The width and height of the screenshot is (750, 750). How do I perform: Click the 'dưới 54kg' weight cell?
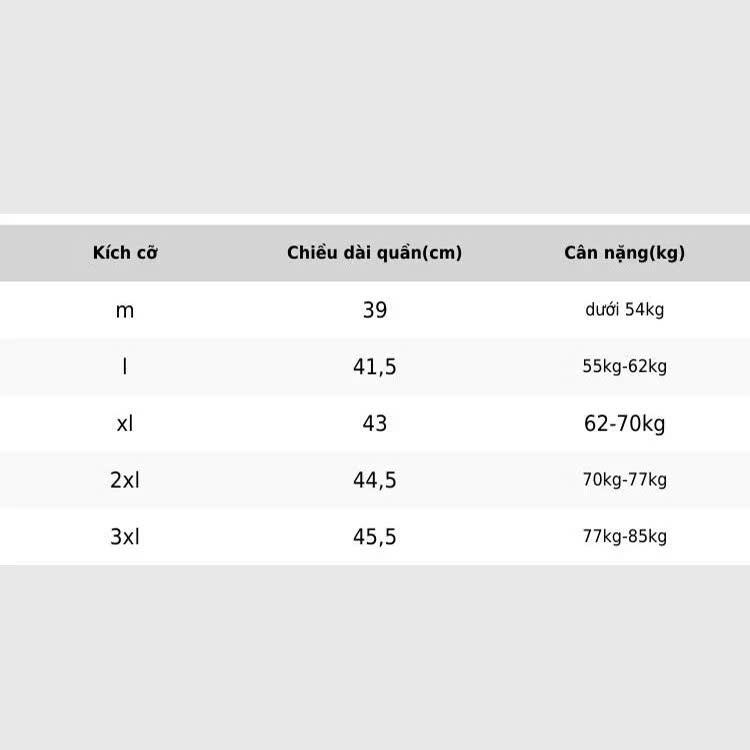[624, 309]
